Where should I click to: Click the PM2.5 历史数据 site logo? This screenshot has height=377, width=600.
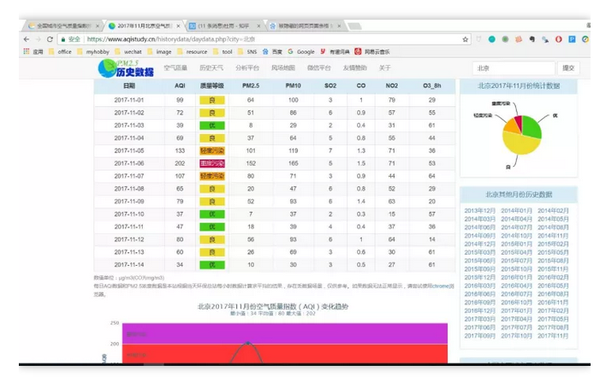126,69
